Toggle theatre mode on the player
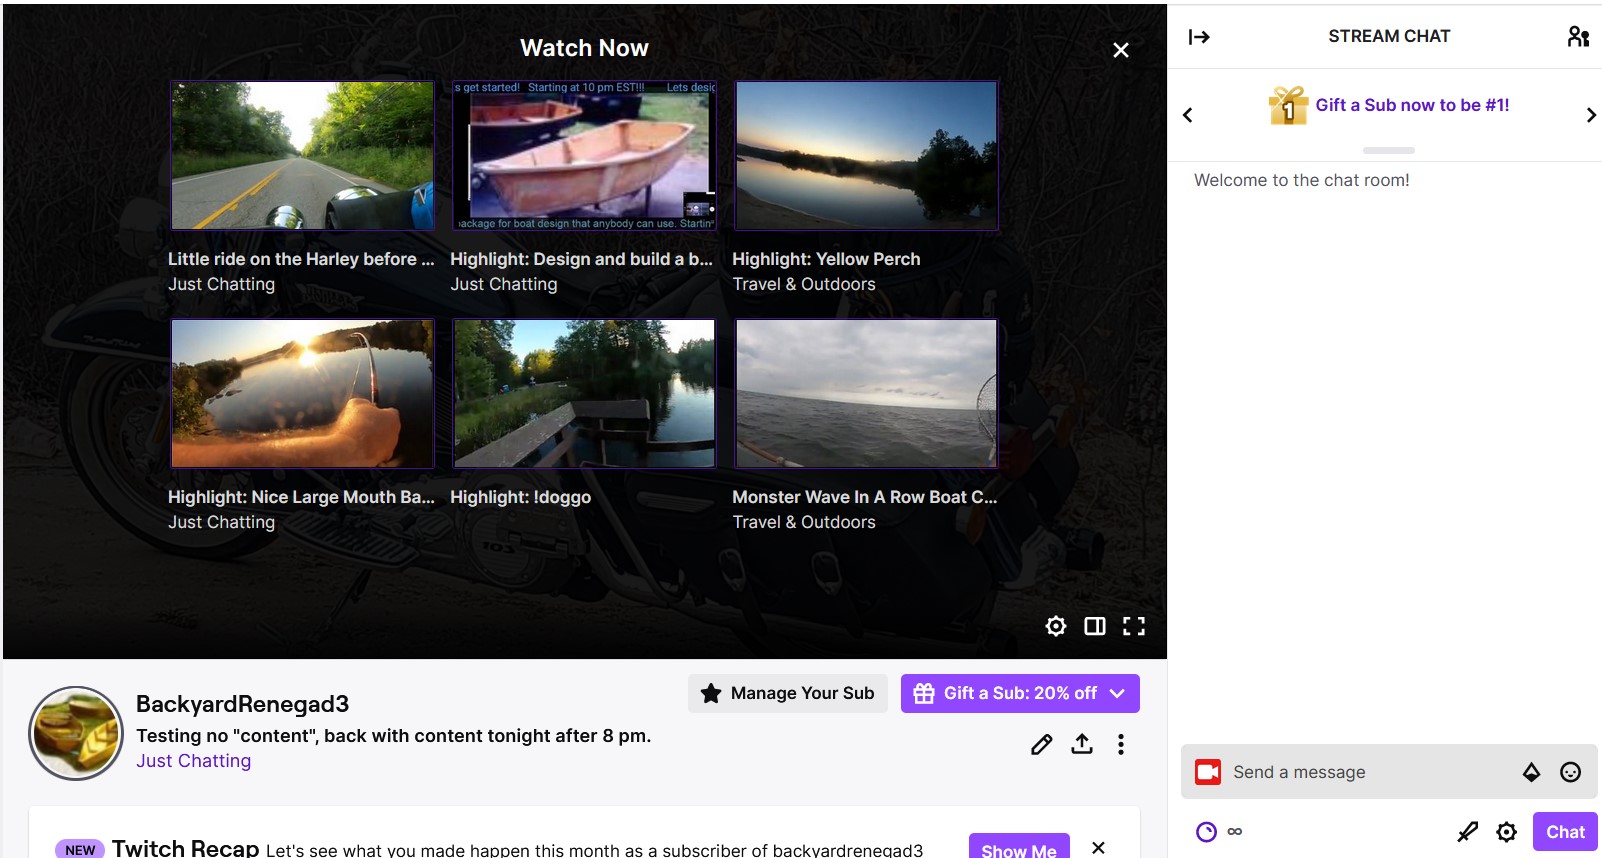This screenshot has width=1602, height=858. (1095, 626)
